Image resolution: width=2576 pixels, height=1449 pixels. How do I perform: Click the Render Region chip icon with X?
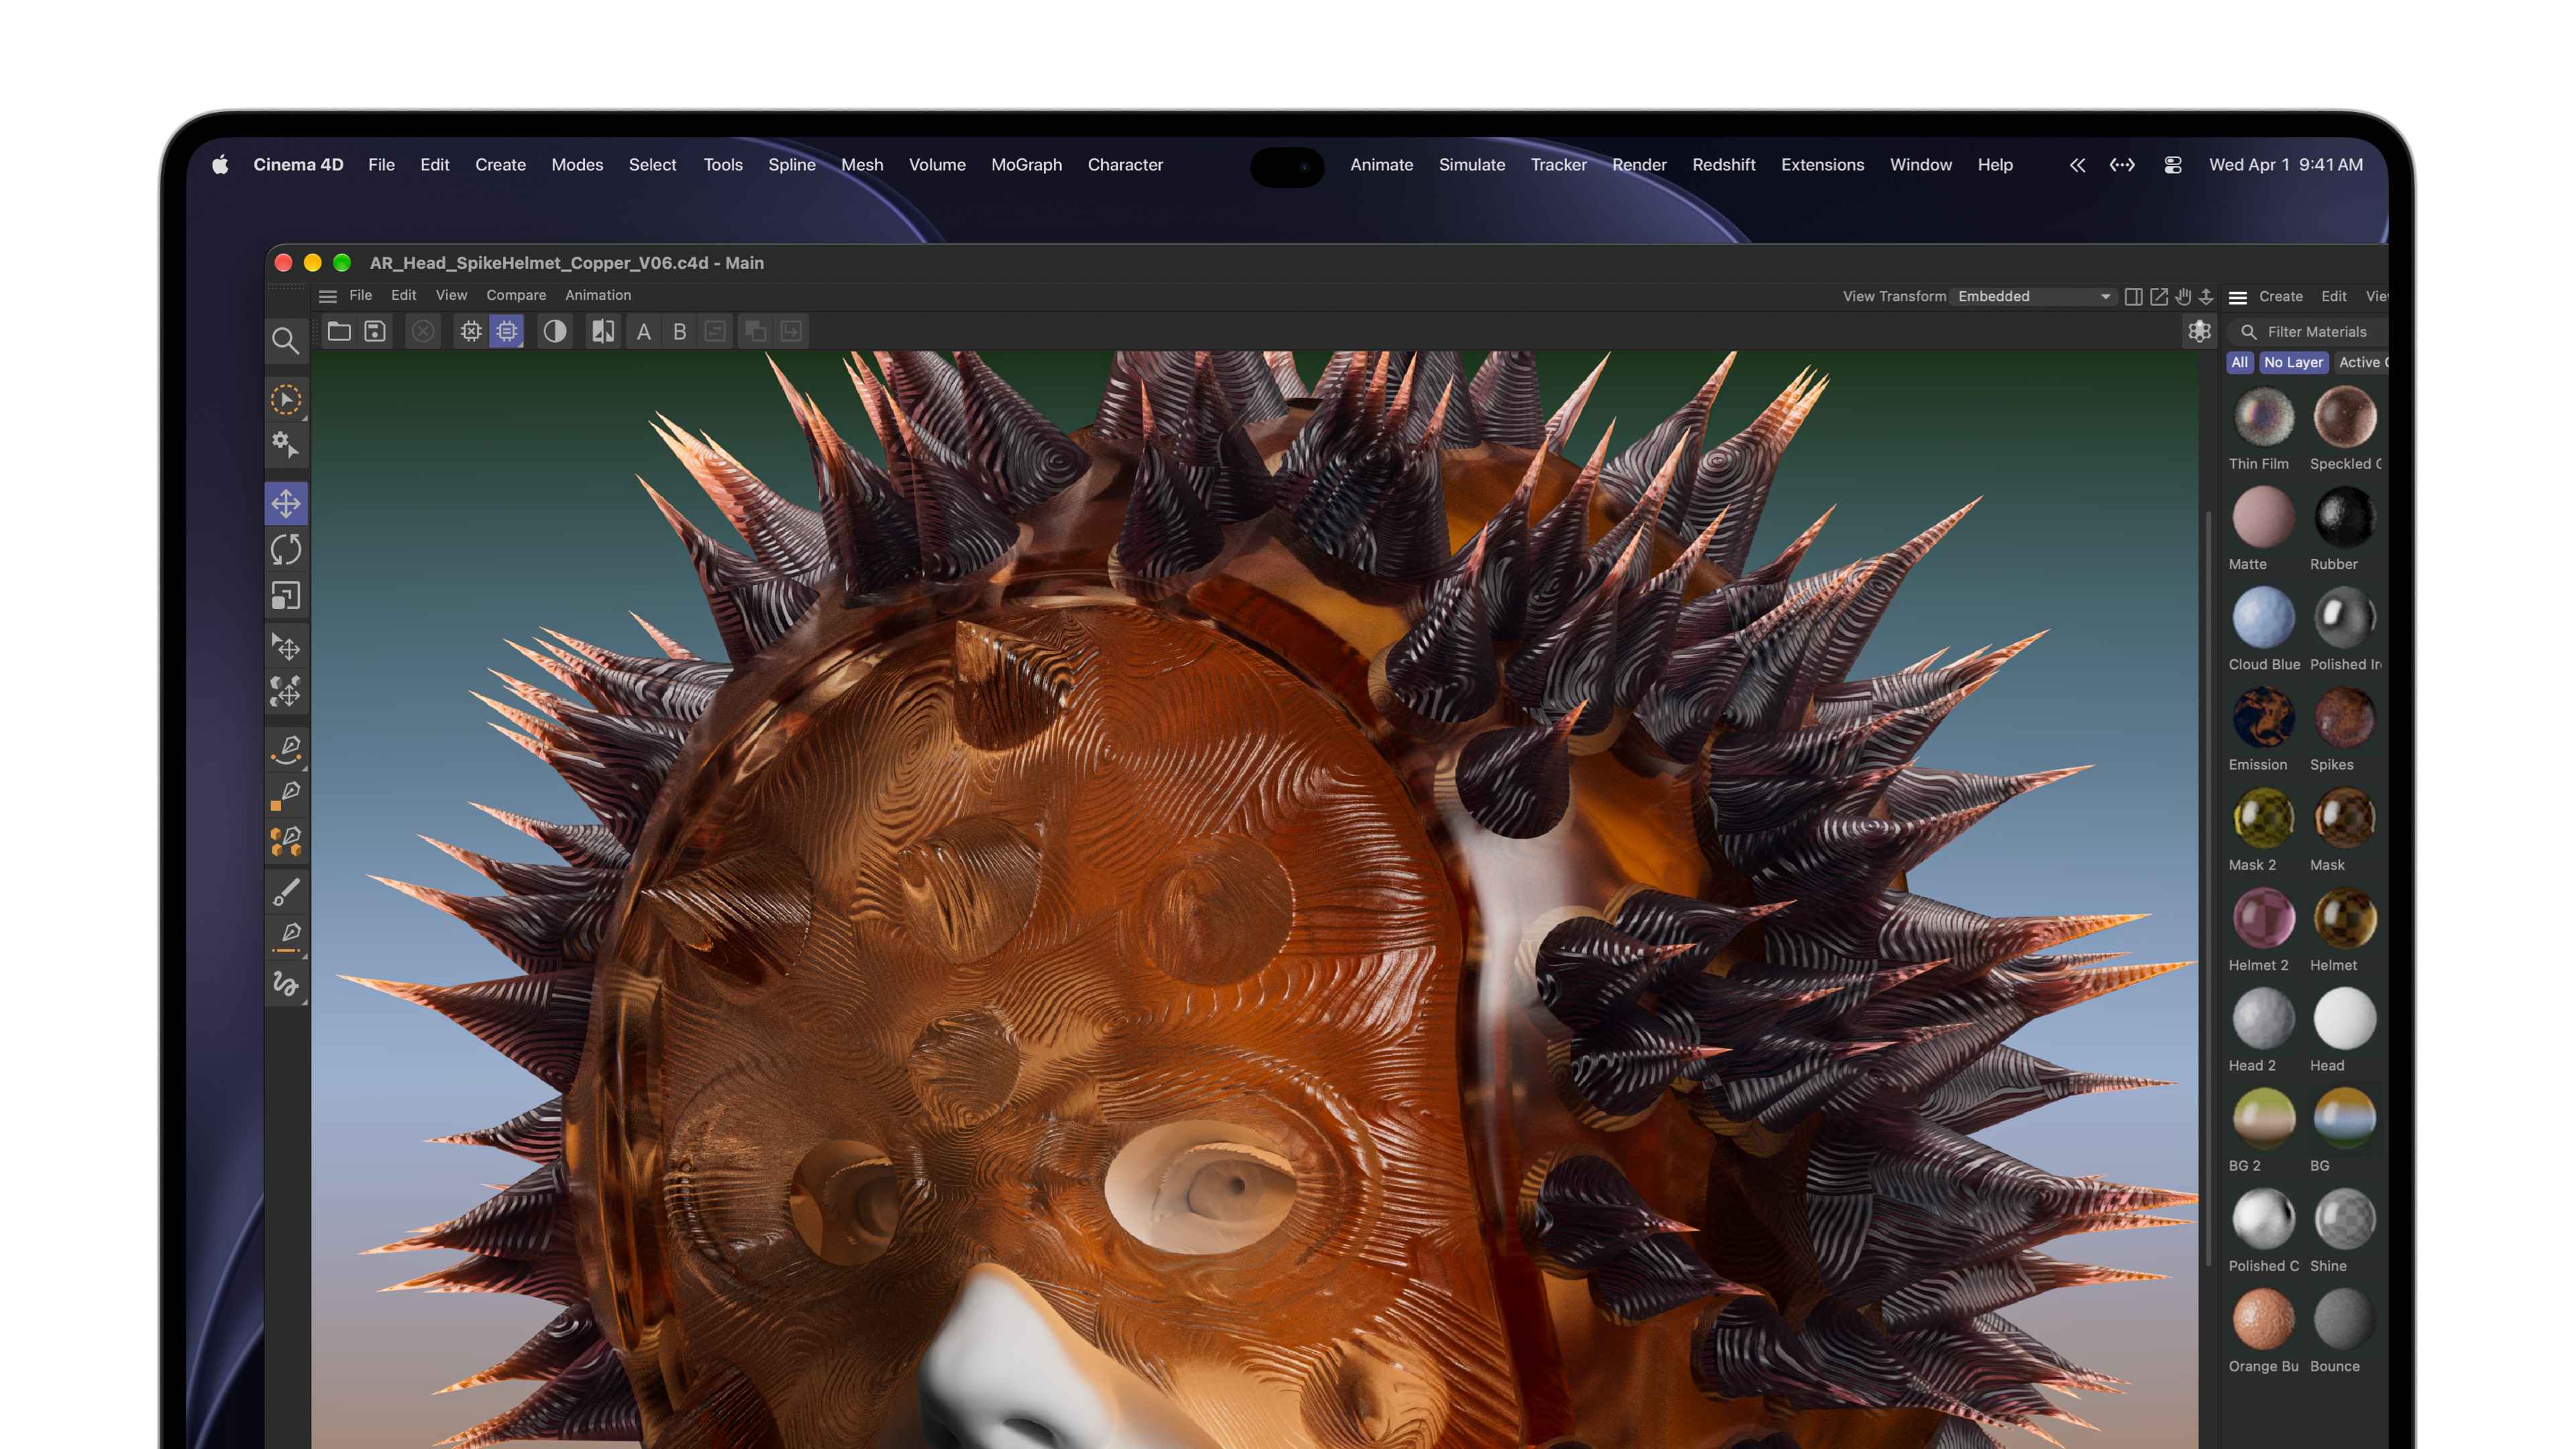point(471,331)
